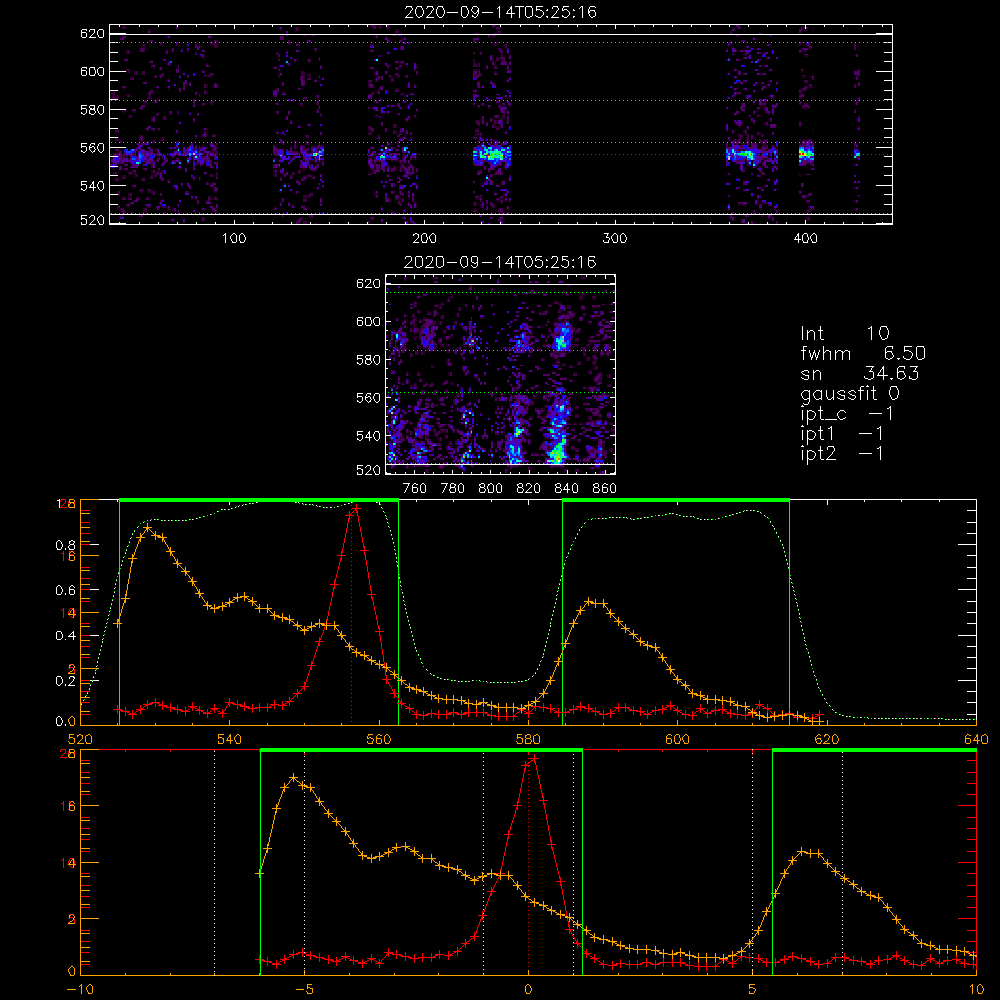Select the 'ipt1 -1' parameter text

pos(841,434)
